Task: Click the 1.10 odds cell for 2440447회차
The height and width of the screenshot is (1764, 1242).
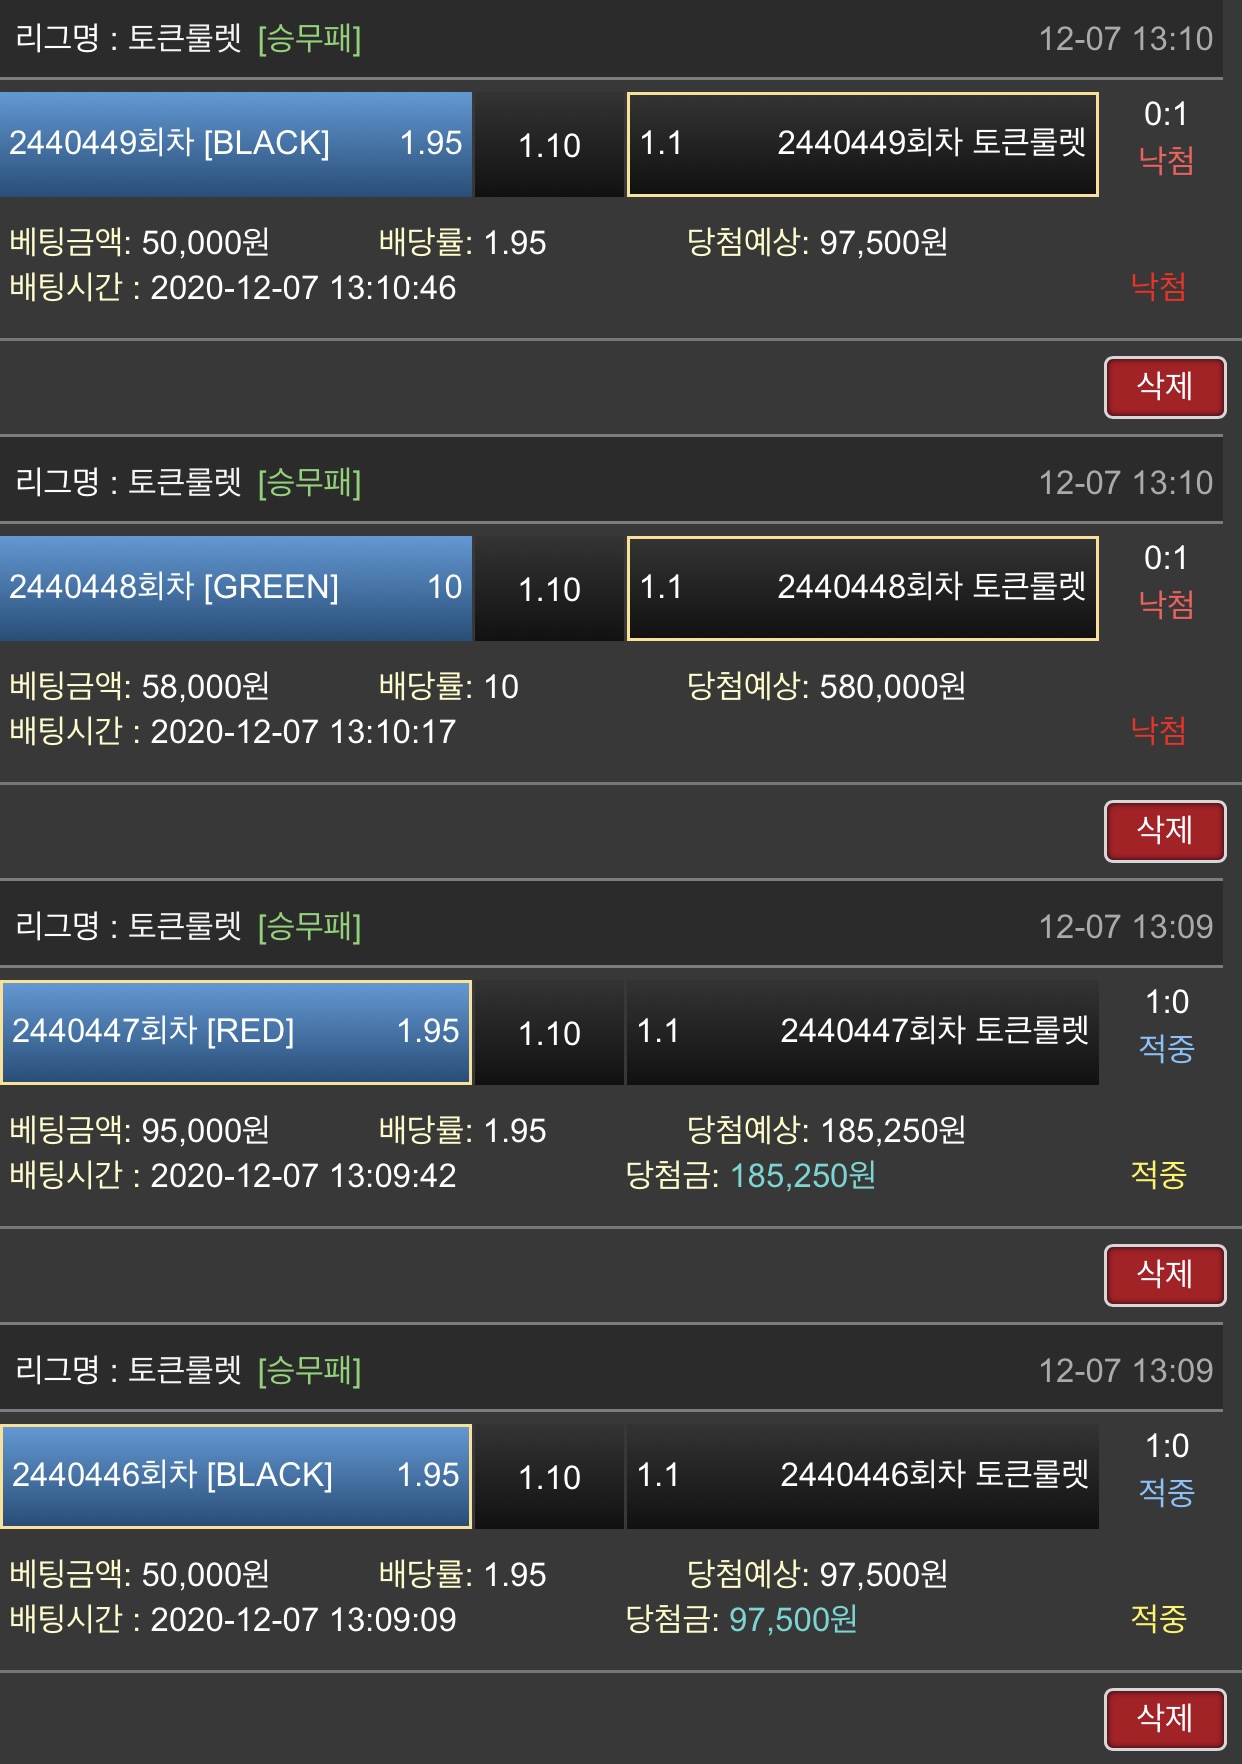Action: tap(549, 1033)
